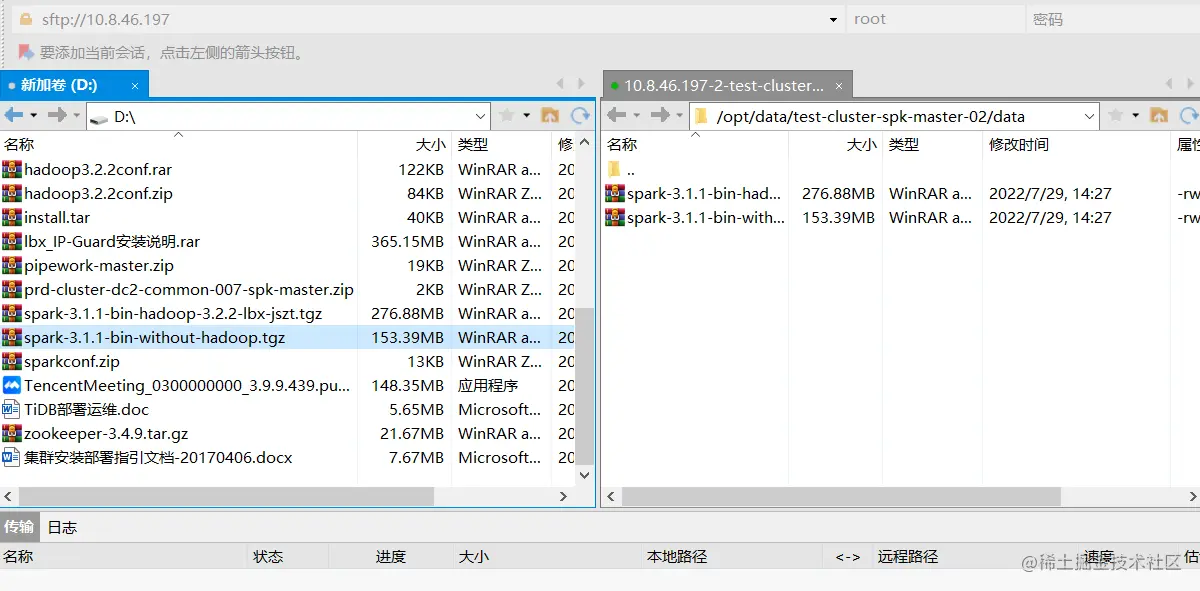Click the 远程路径 column in transfer list

click(908, 556)
